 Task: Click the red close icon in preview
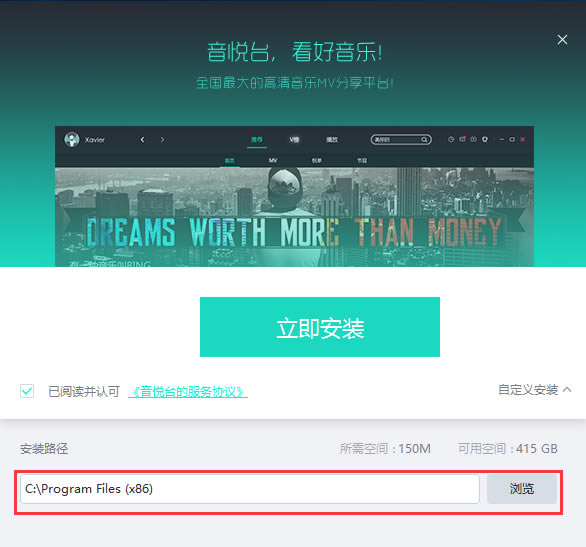coord(522,139)
